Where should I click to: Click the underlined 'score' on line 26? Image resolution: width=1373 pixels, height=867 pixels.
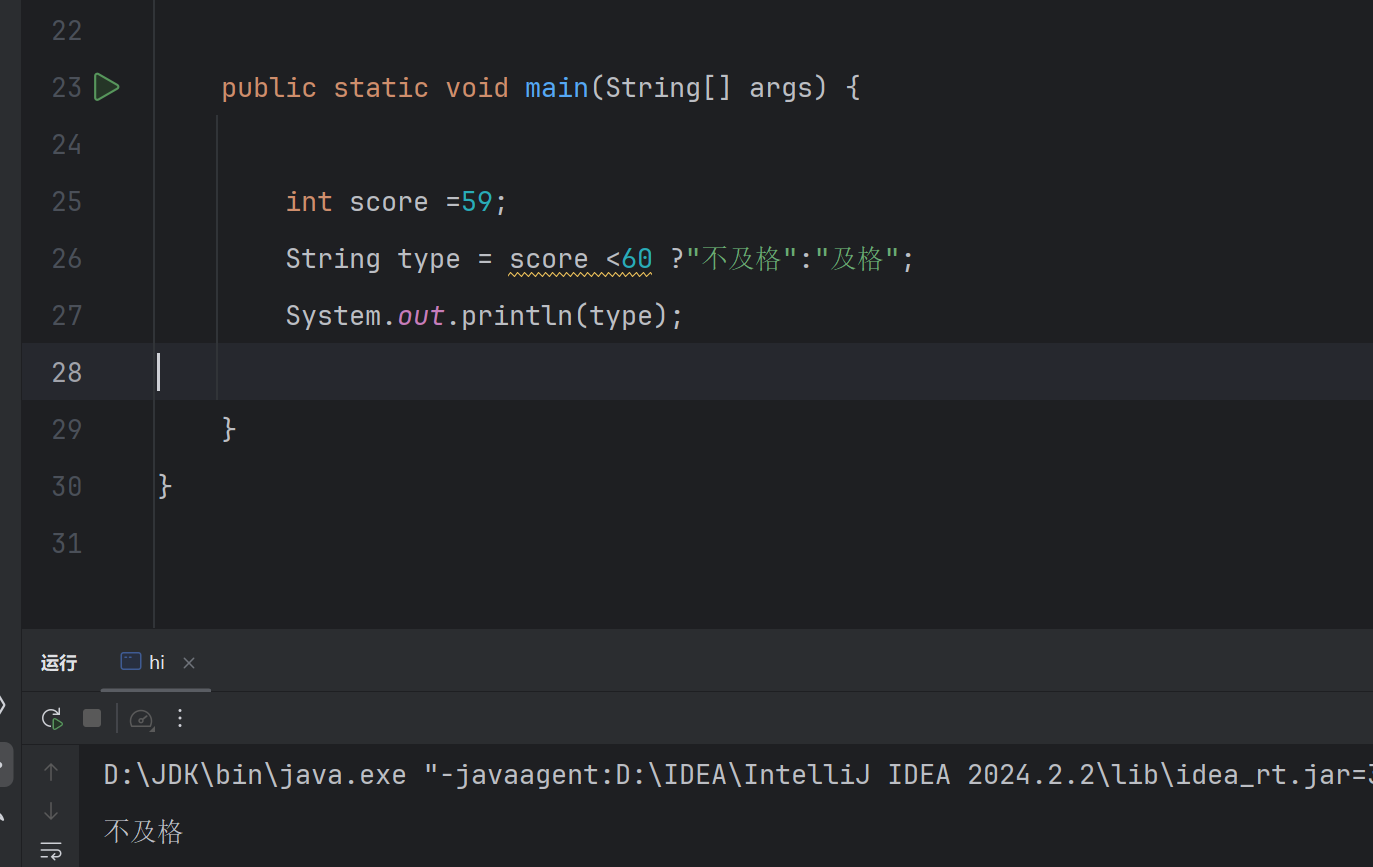click(x=549, y=259)
